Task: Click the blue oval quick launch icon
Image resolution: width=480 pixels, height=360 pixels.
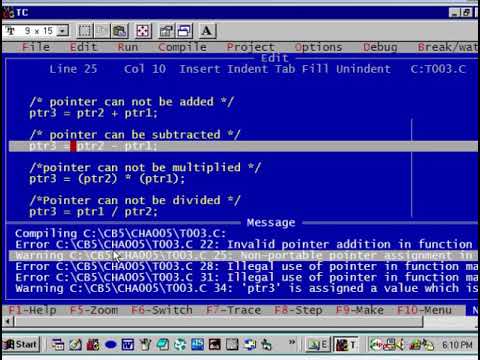Action: point(111,345)
